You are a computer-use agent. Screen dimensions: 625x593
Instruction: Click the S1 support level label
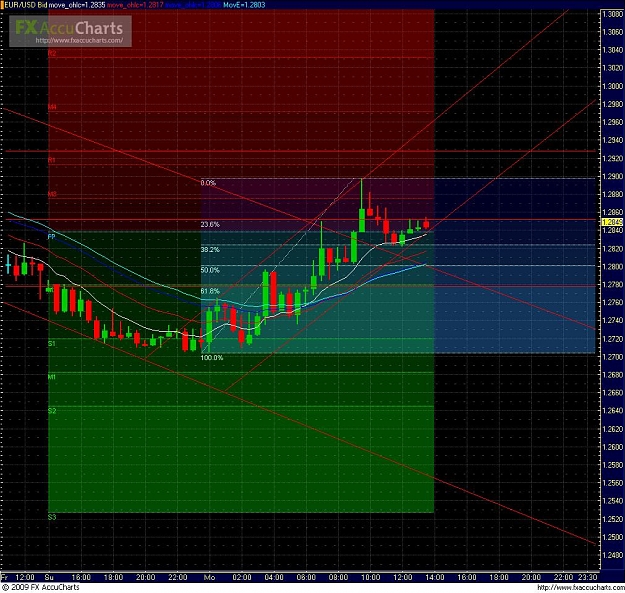point(51,344)
